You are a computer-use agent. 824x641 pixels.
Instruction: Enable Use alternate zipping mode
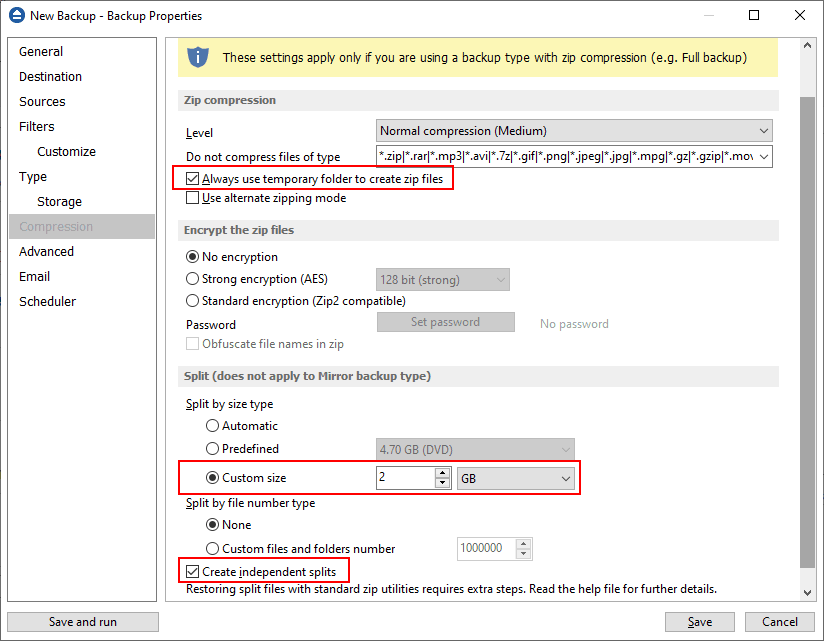pyautogui.click(x=192, y=198)
